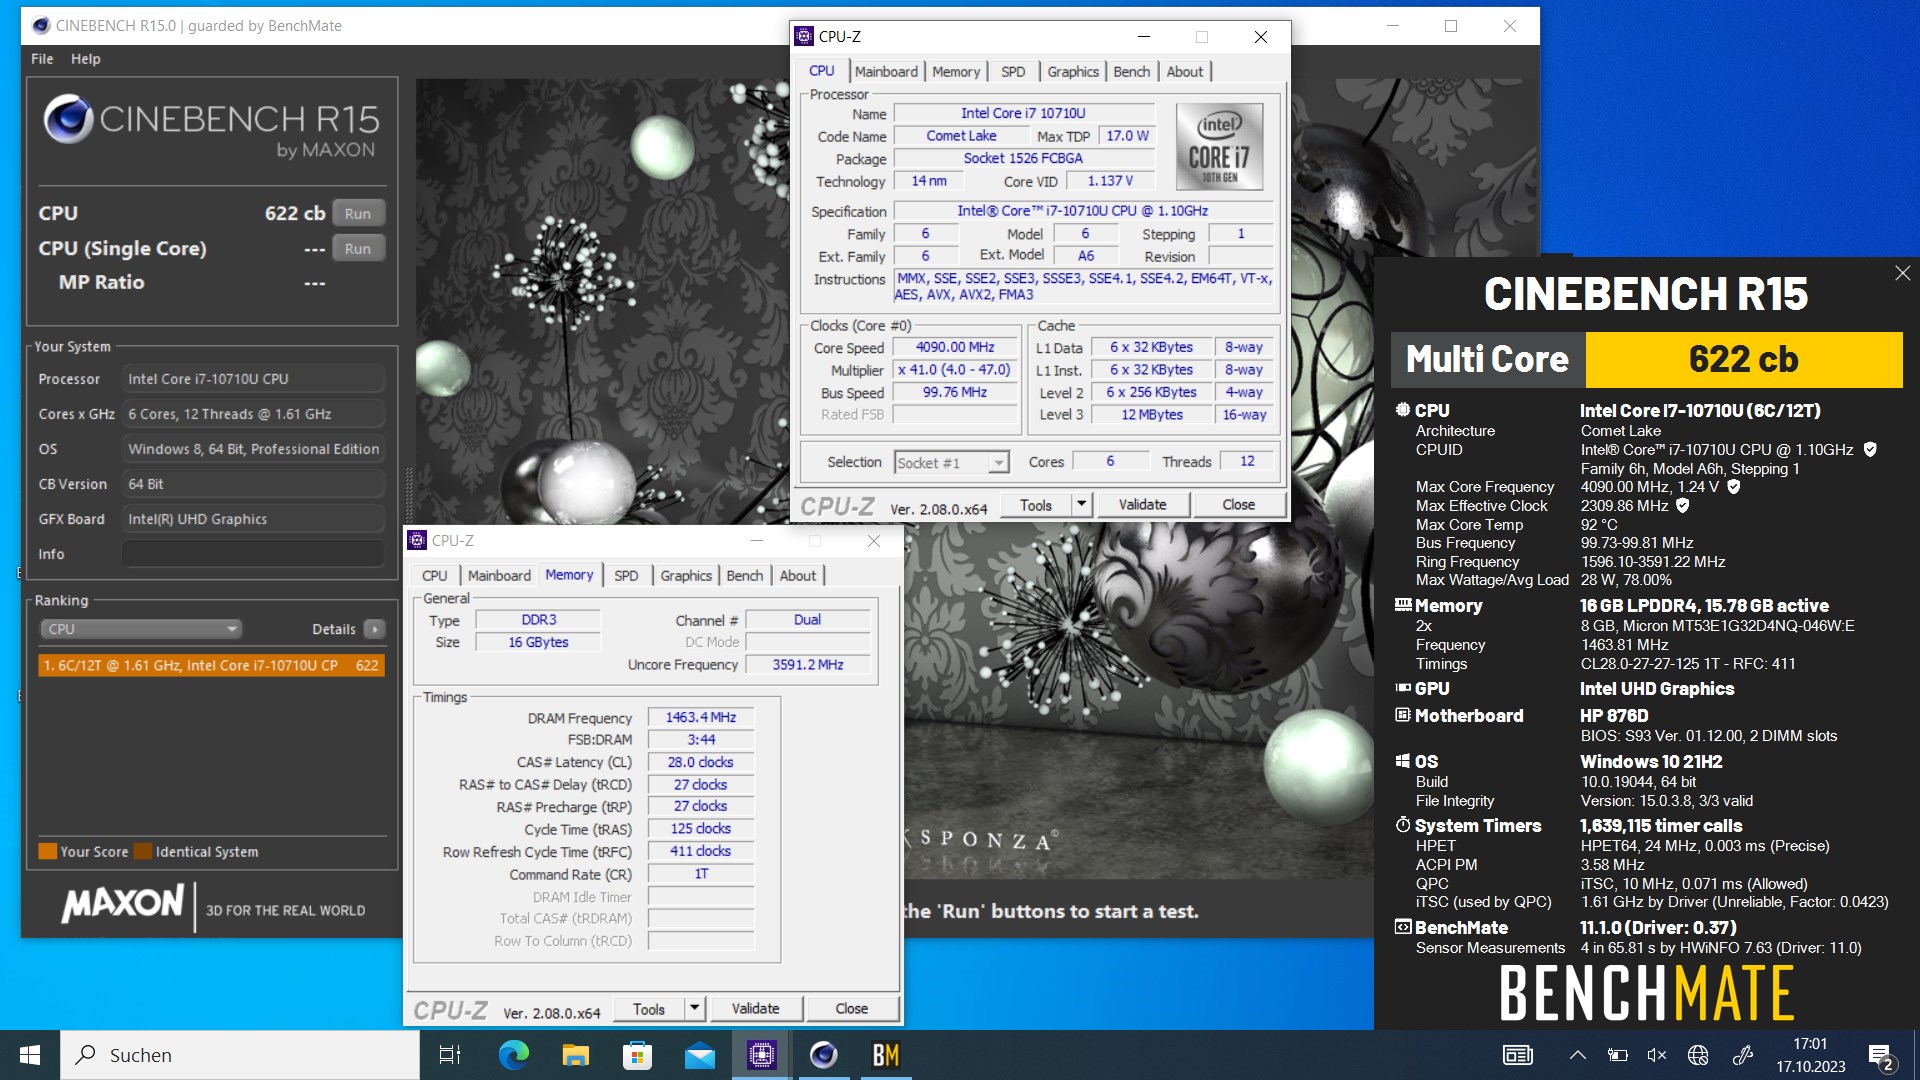
Task: Open Microsoft Store taskbar icon
Action: 637,1055
